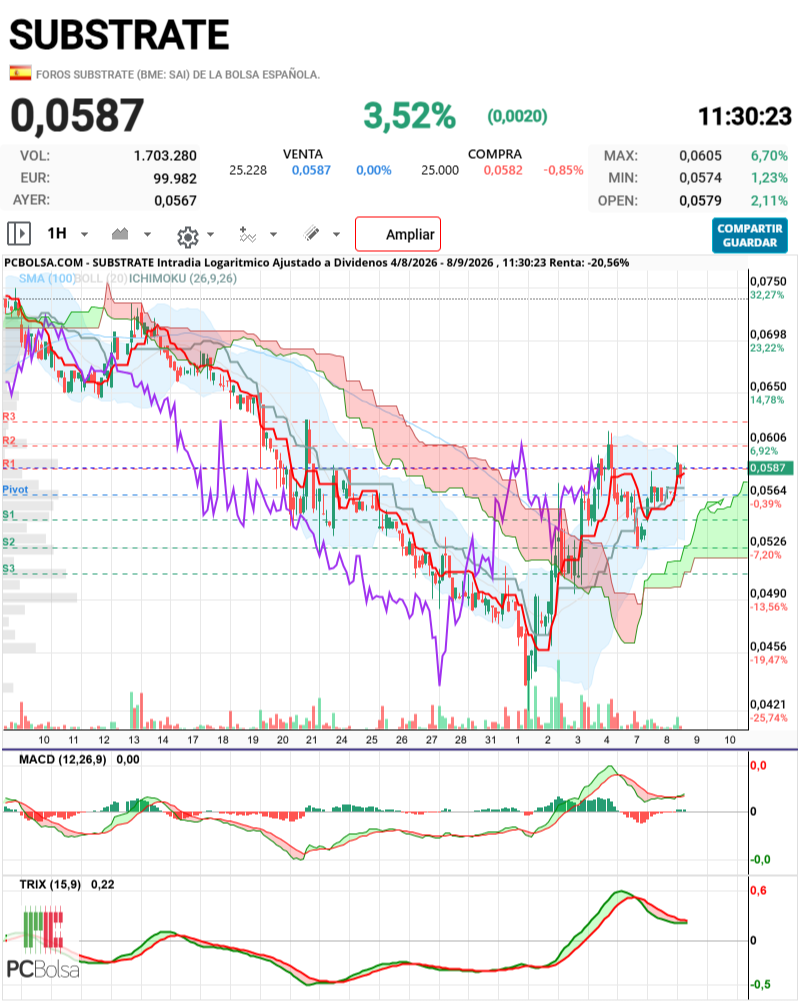The height and width of the screenshot is (1001, 800).
Task: Click the R2 resistance level label
Action: pos(9,440)
